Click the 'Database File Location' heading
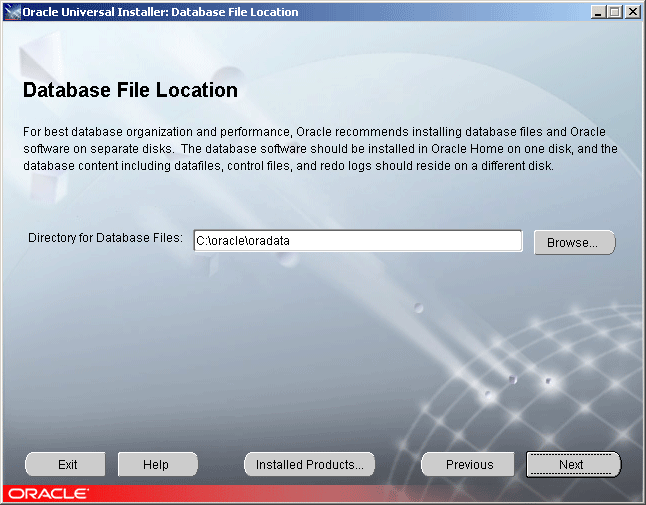 tap(130, 90)
